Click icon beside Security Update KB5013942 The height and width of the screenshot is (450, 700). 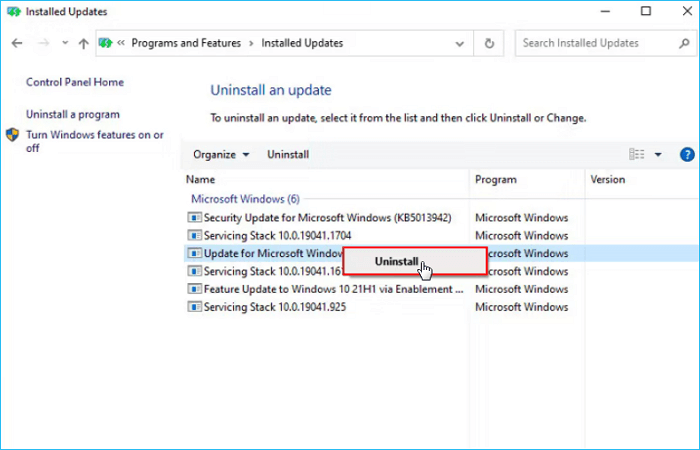[x=195, y=217]
